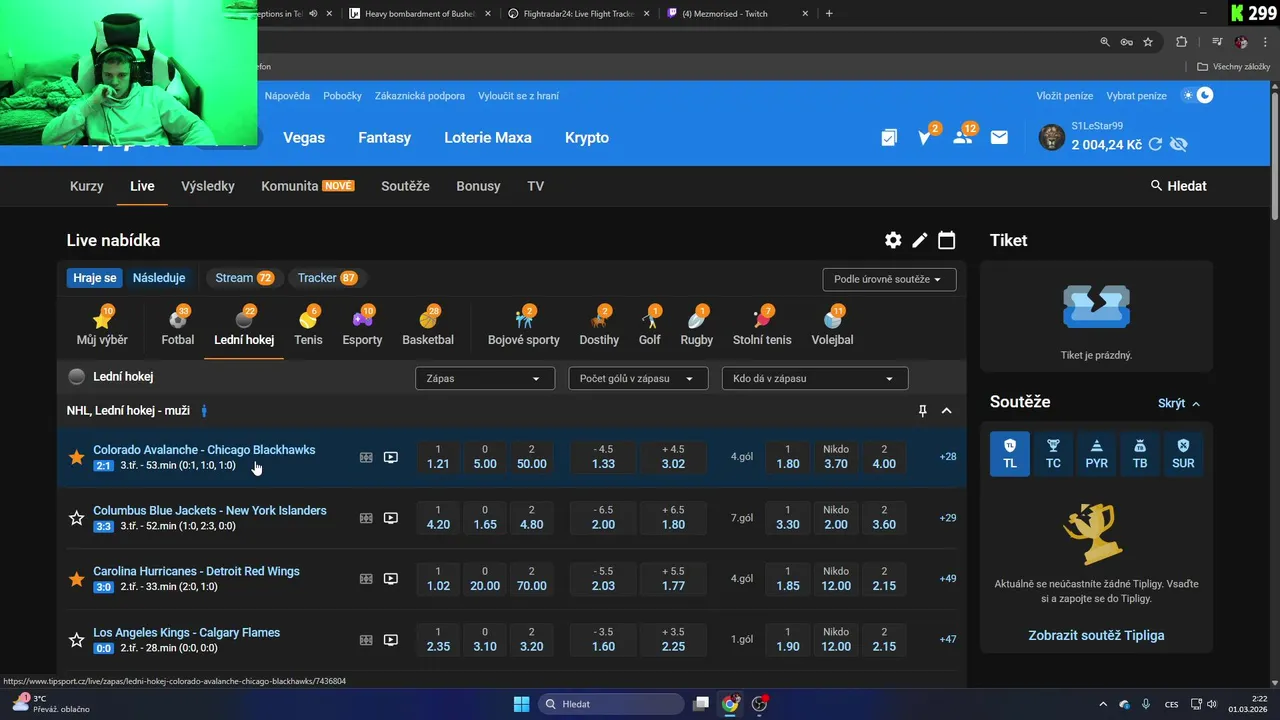Open the calendar icon in Live nabídka
1280x720 pixels.
[x=947, y=240]
